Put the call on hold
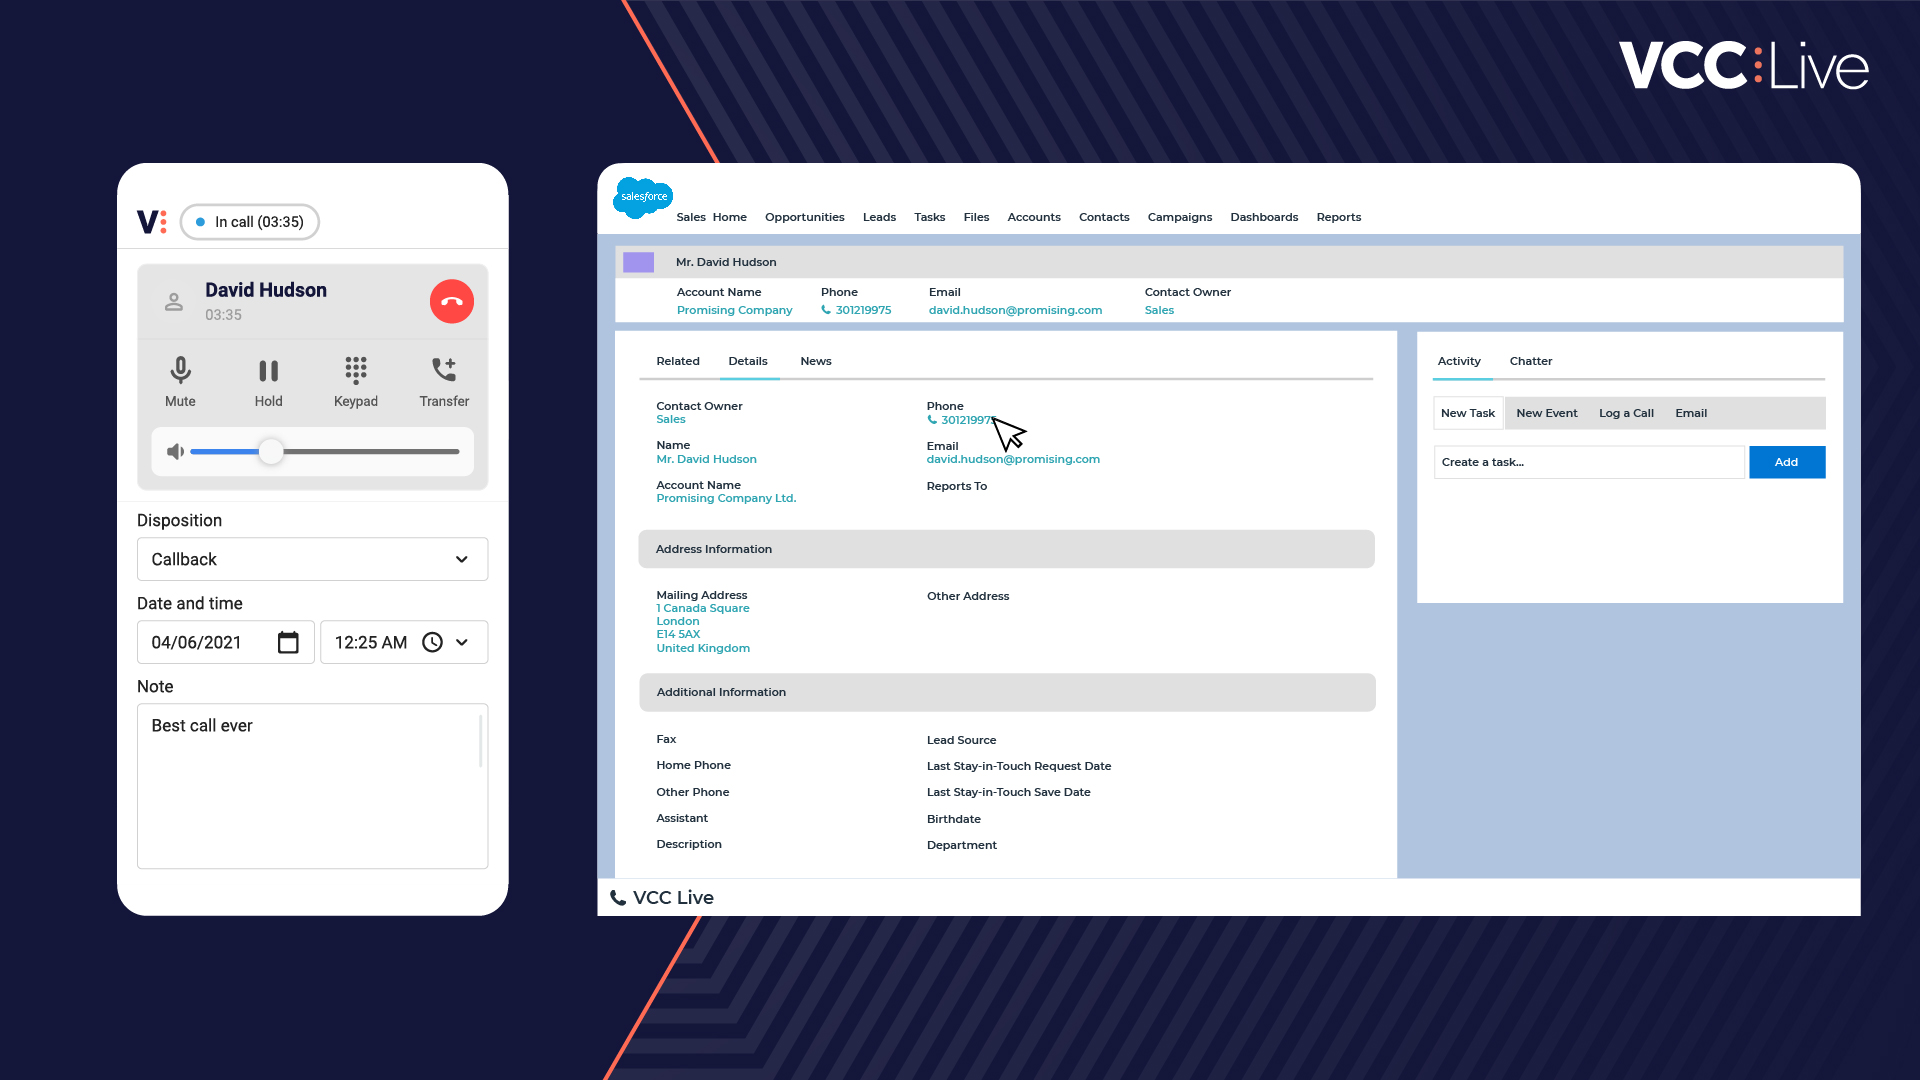1920x1080 pixels. pyautogui.click(x=268, y=371)
